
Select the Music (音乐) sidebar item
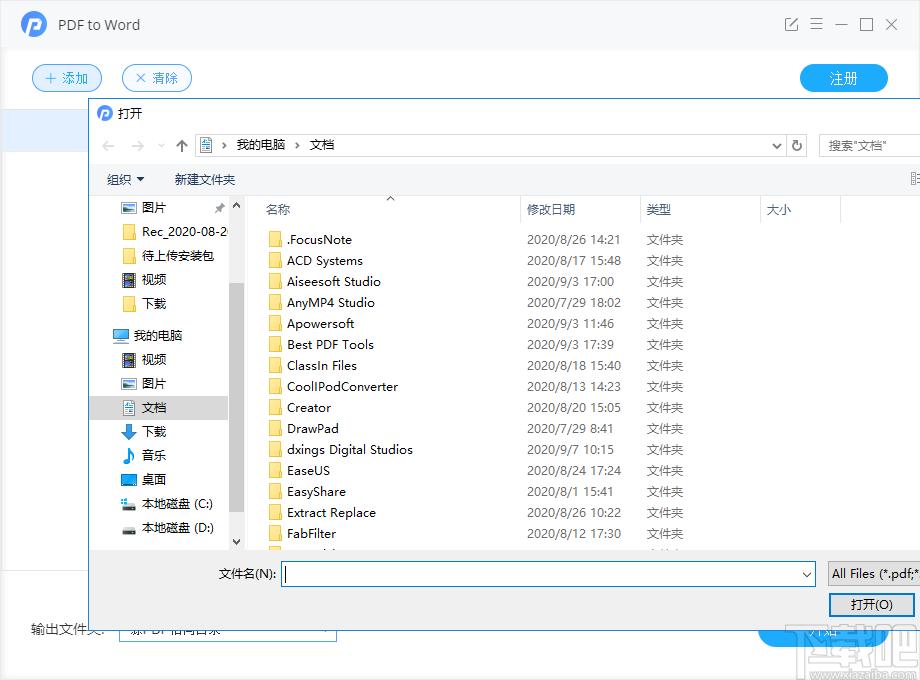pyautogui.click(x=153, y=456)
